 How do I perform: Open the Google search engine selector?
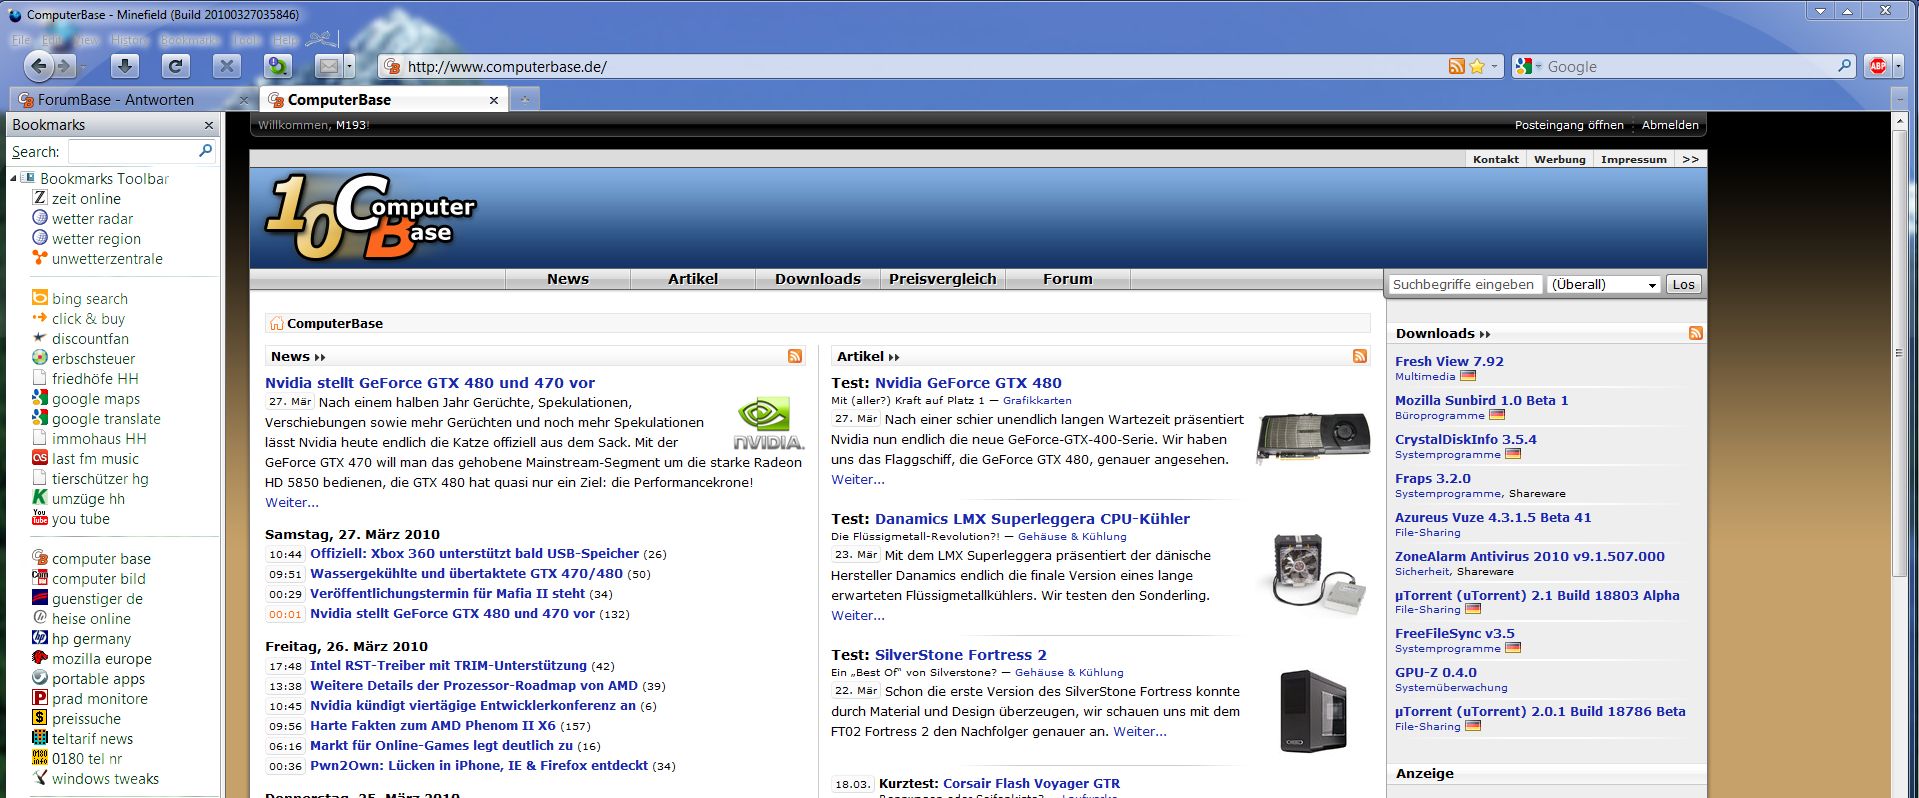(1529, 66)
